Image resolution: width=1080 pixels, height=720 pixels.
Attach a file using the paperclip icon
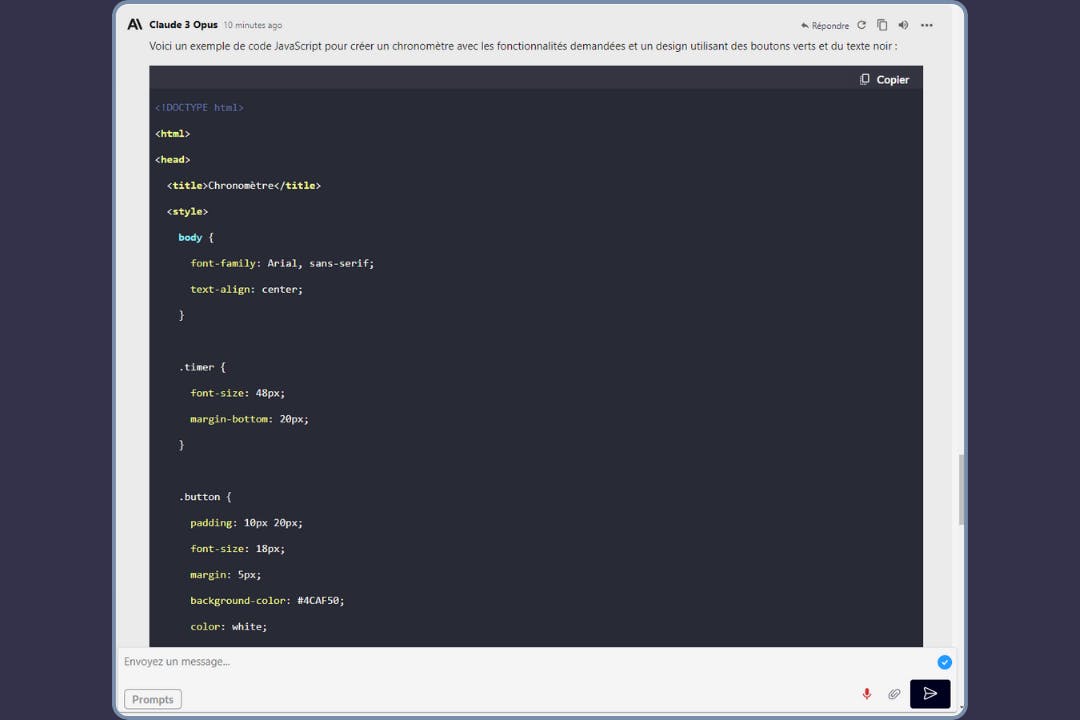(894, 694)
